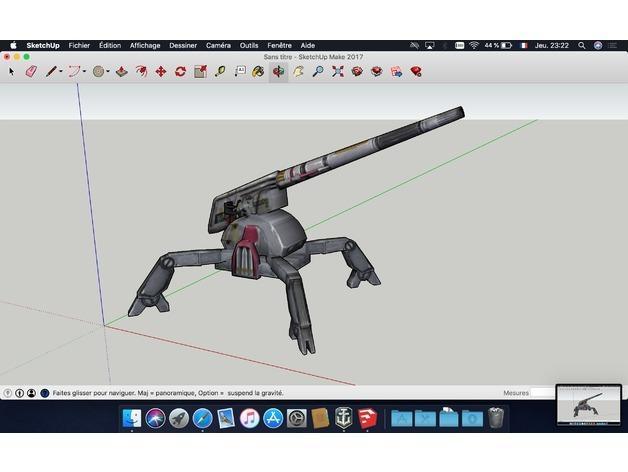Open the Outils menu

pyautogui.click(x=249, y=45)
